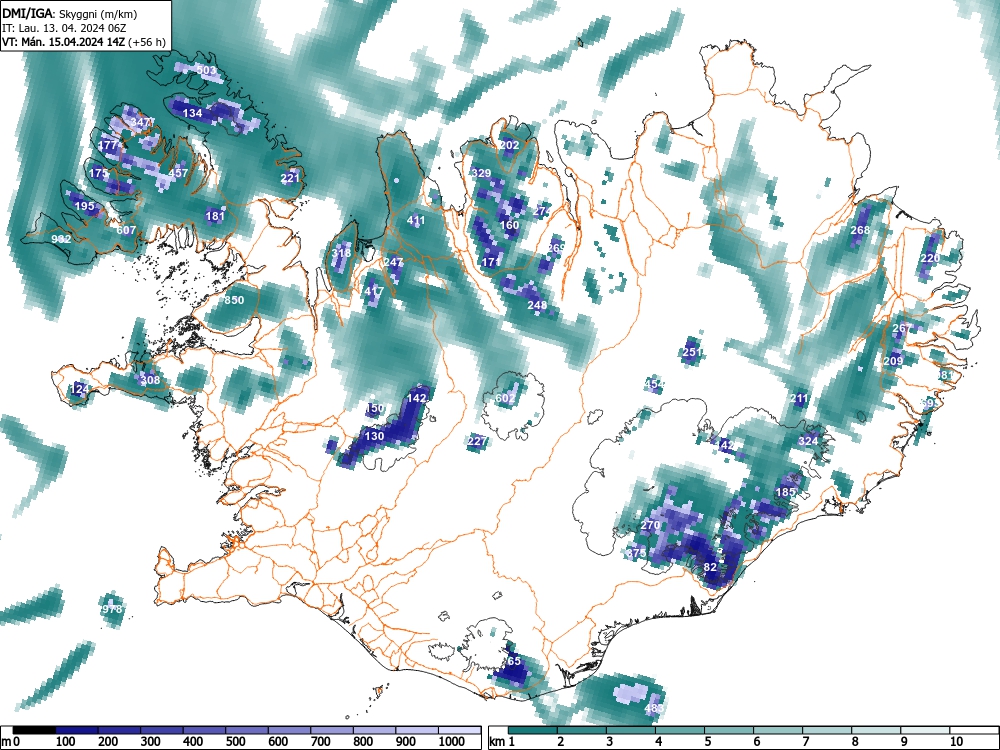Click the 202 visibility value

coord(509,145)
